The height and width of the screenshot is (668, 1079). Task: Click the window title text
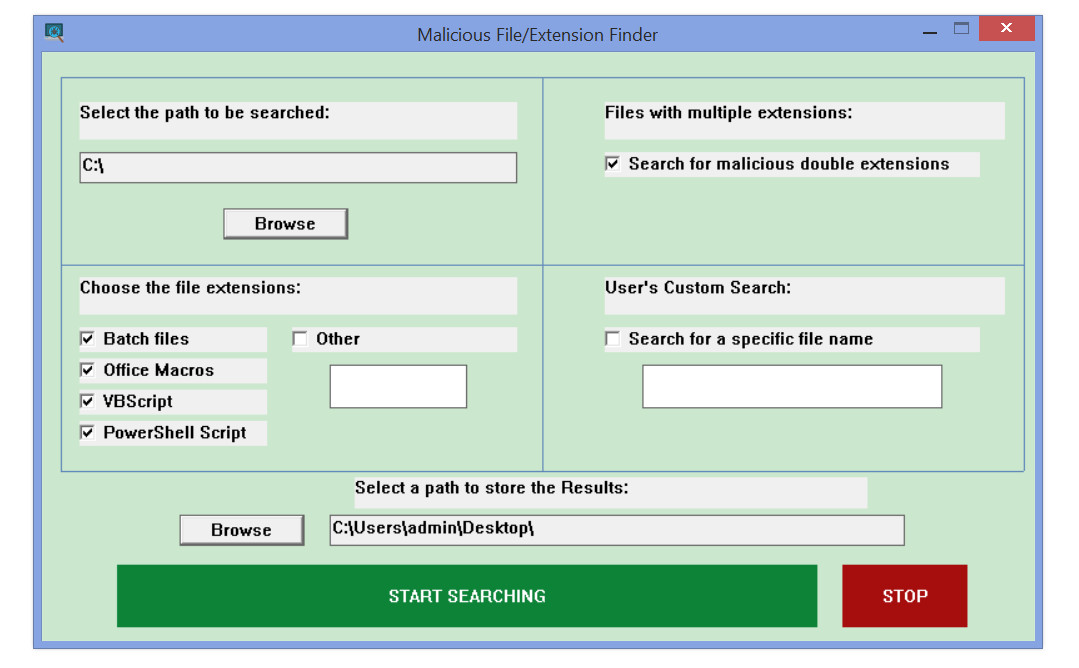[x=537, y=34]
